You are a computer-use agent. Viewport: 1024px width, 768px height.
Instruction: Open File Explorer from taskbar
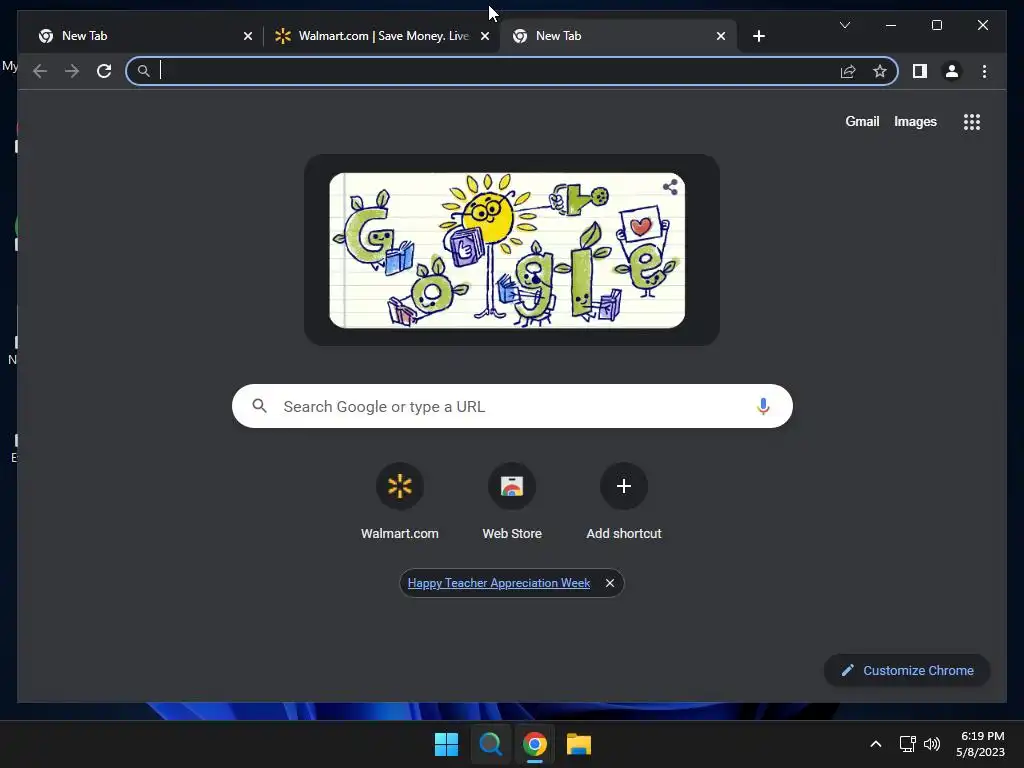(x=579, y=744)
